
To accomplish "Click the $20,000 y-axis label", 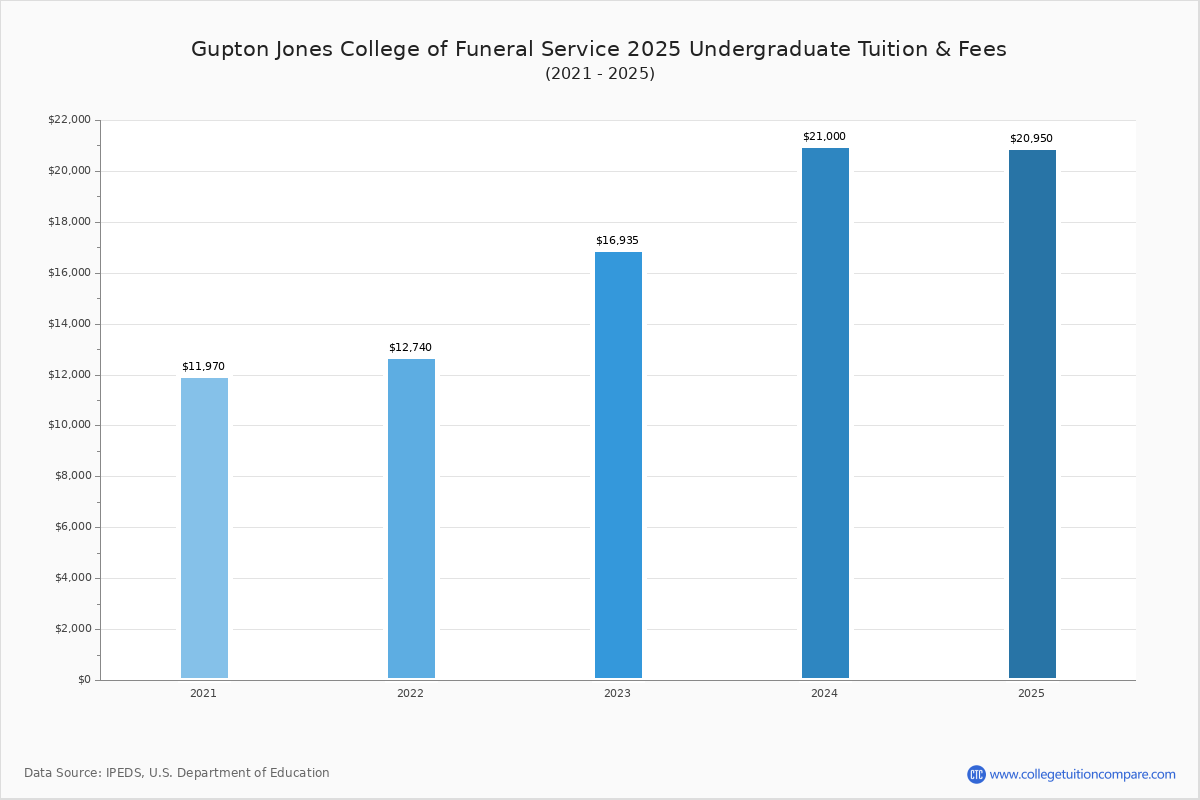I will (69, 171).
